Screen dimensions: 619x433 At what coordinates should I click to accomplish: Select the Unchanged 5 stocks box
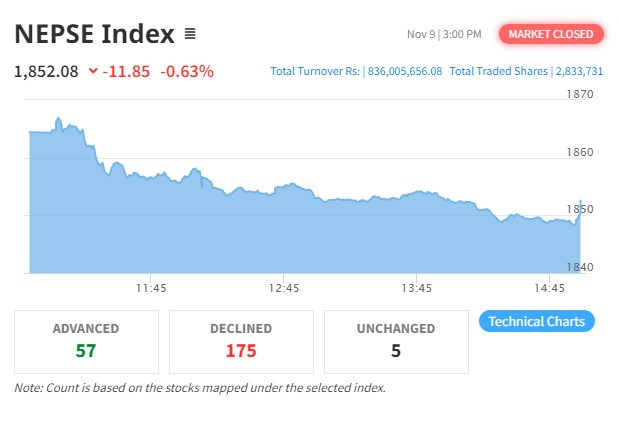point(396,340)
